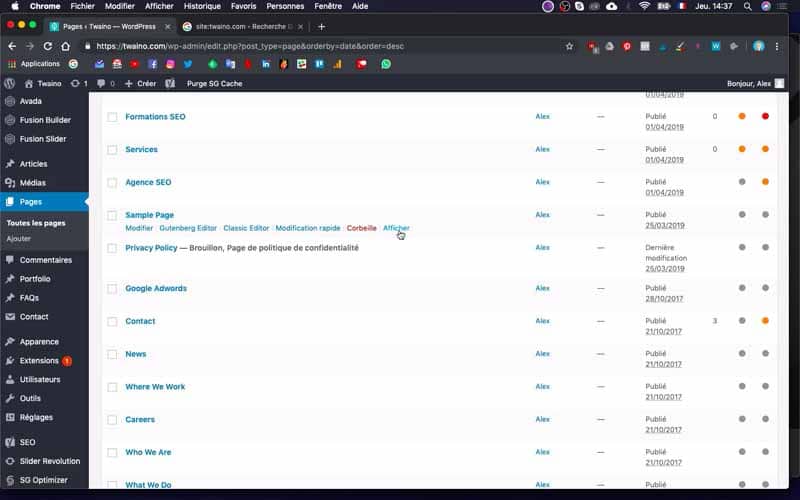
Task: Open the Twaino site home link
Action: click(43, 83)
